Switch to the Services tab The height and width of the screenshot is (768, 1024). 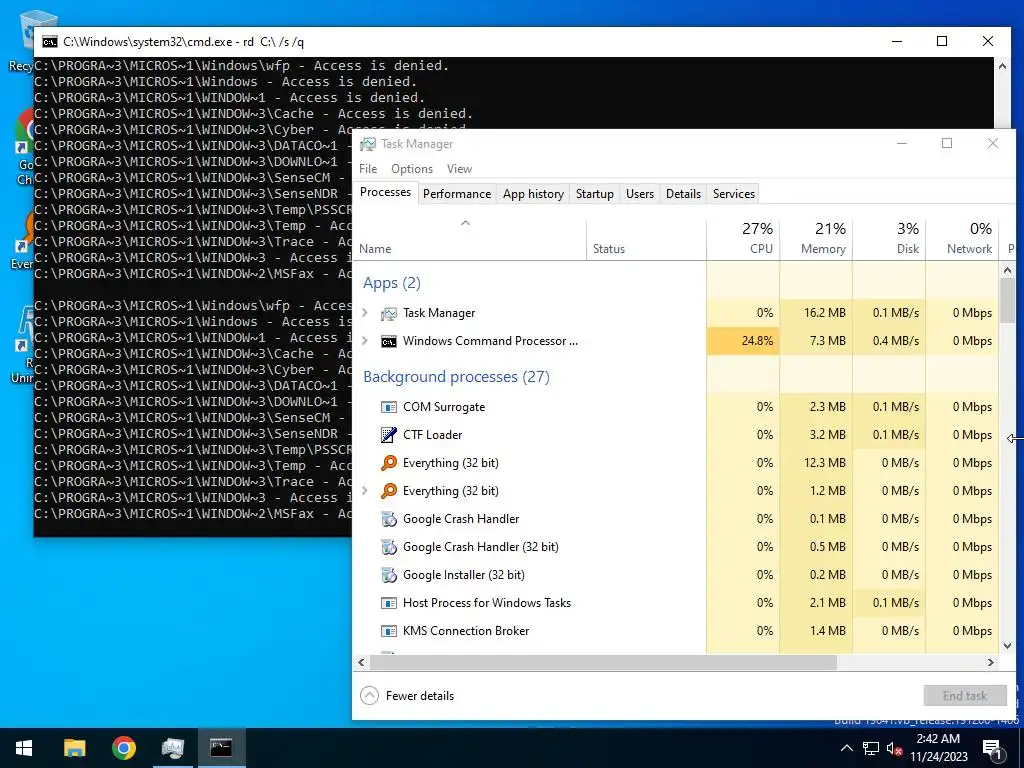coord(734,194)
